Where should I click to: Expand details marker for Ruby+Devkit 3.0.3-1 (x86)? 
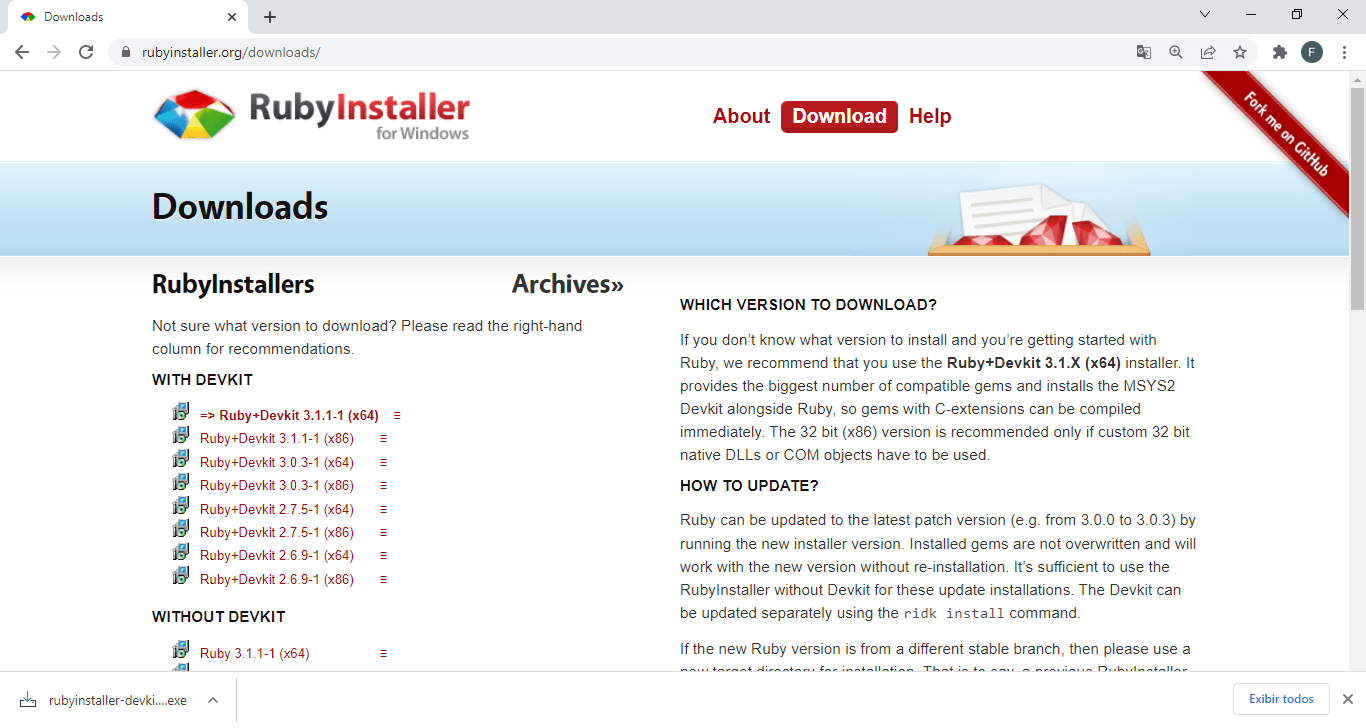383,486
